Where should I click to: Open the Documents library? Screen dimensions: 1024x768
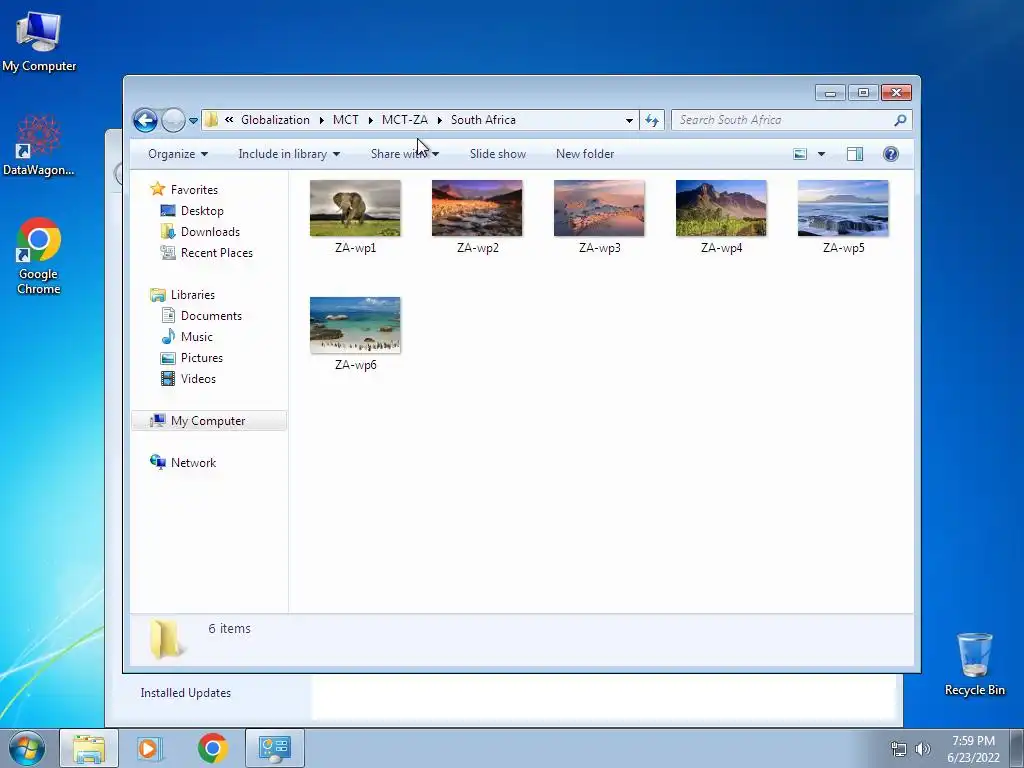(x=210, y=316)
